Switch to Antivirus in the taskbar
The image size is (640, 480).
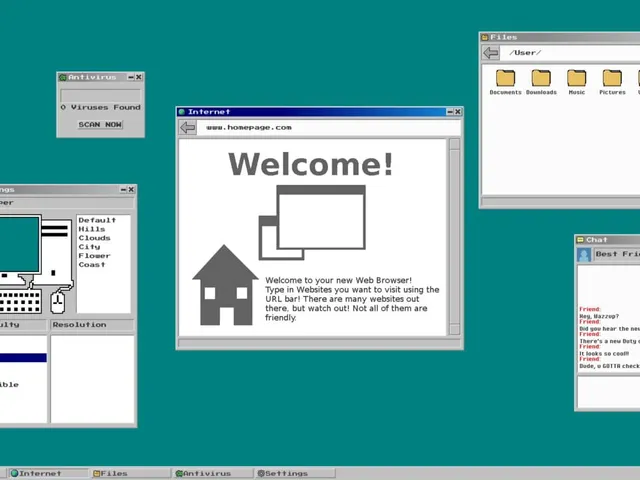click(x=213, y=473)
